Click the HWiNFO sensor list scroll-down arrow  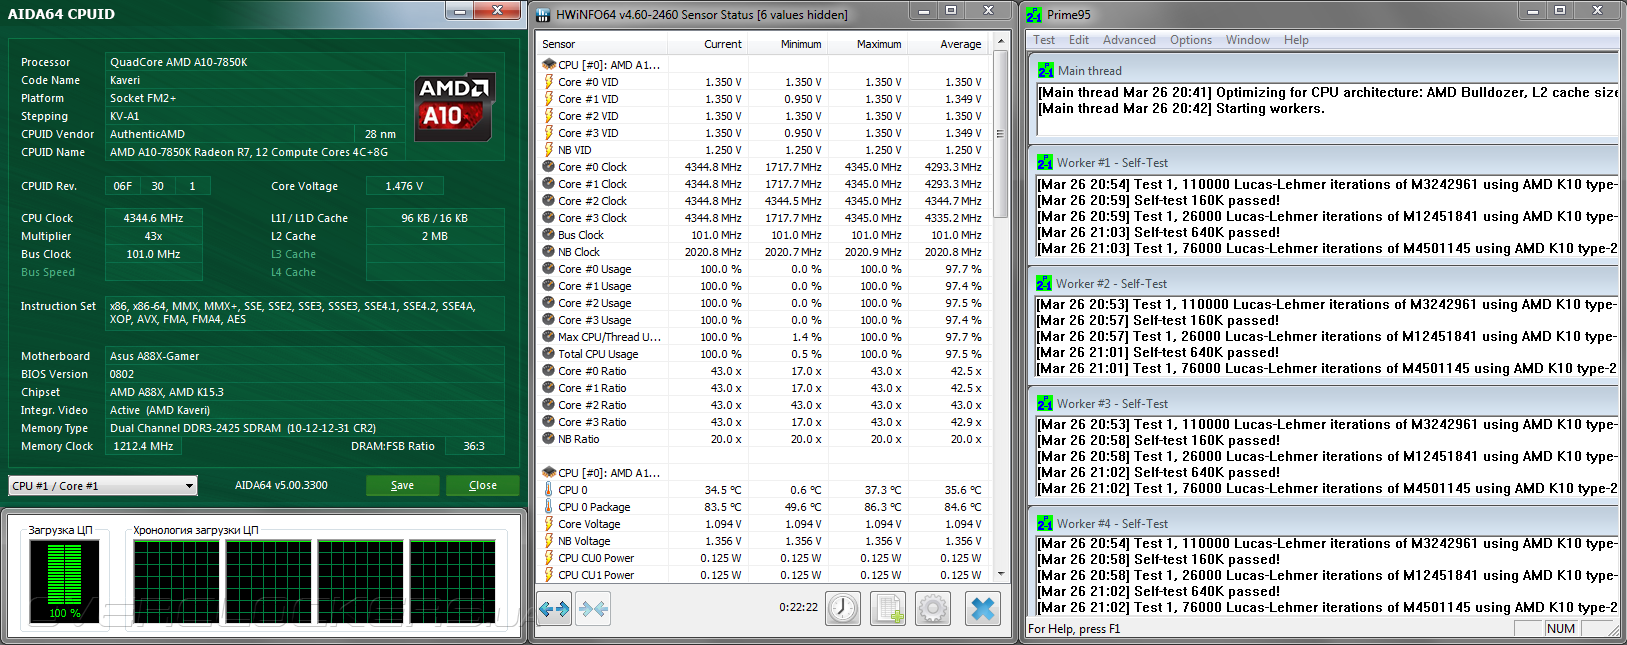pos(1000,574)
